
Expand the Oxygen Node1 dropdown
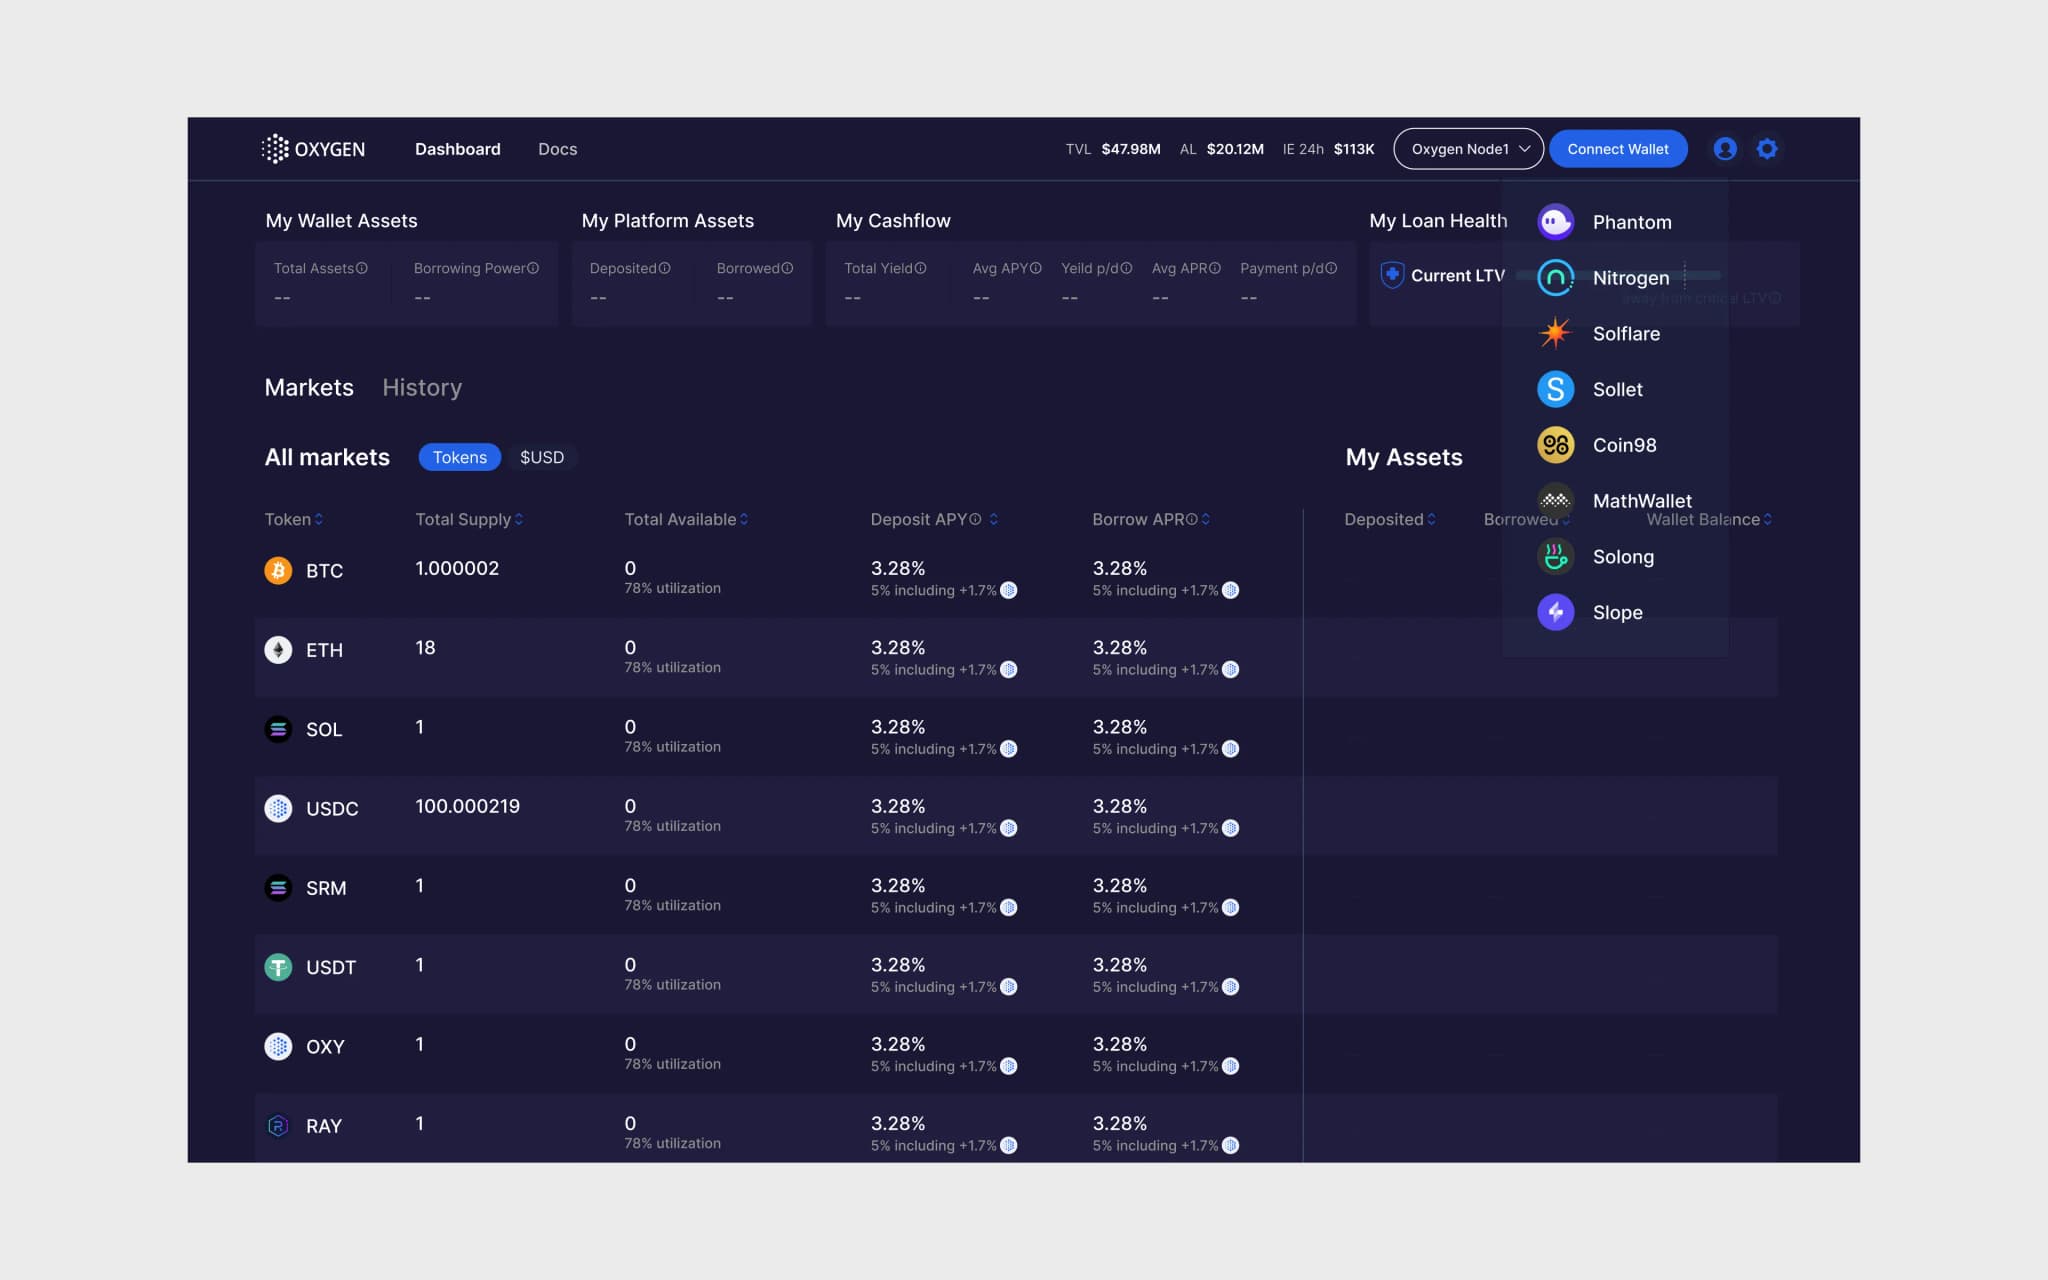tap(1468, 149)
